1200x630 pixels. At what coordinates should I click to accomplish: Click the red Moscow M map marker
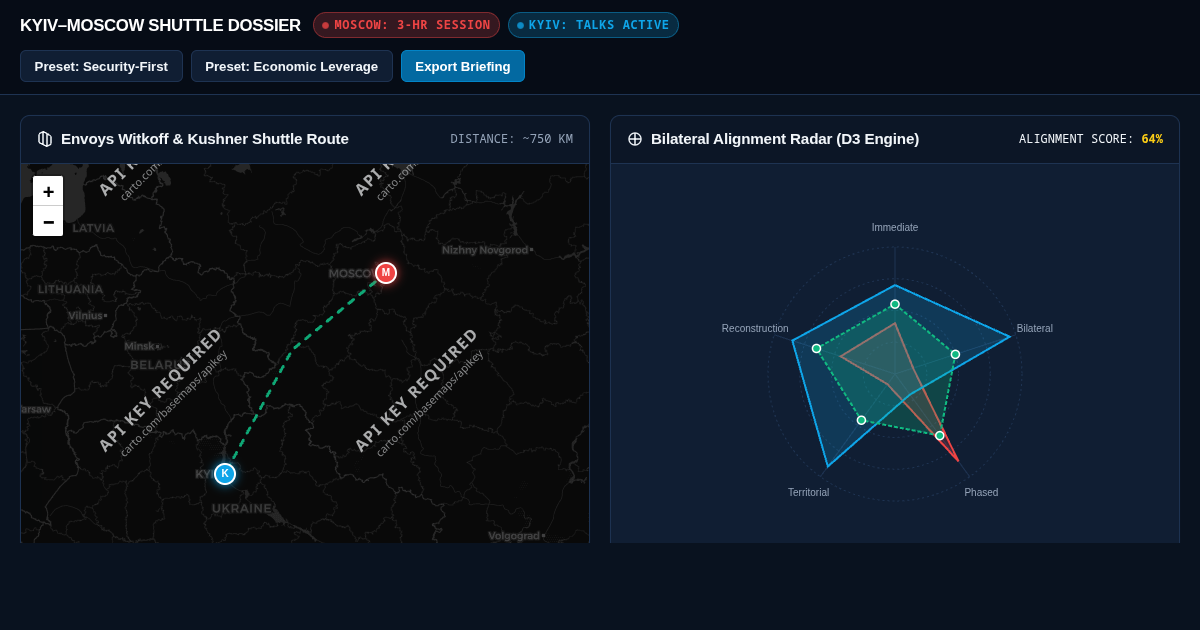pyautogui.click(x=386, y=273)
